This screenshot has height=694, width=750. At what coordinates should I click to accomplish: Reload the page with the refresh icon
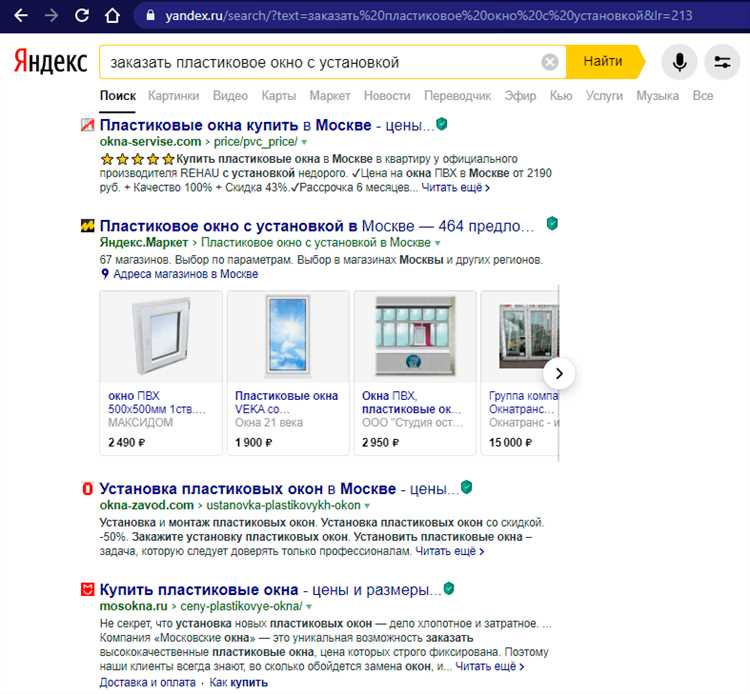click(82, 15)
